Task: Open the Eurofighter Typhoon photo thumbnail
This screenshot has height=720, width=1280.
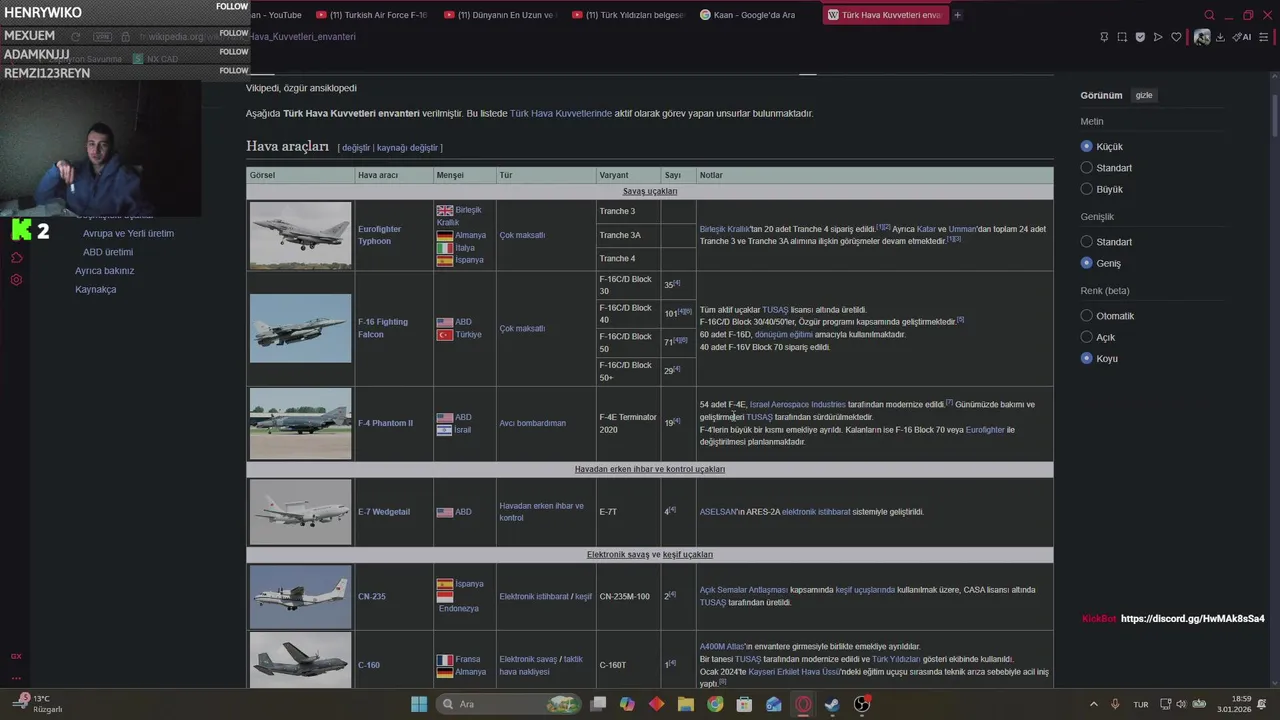Action: [300, 235]
